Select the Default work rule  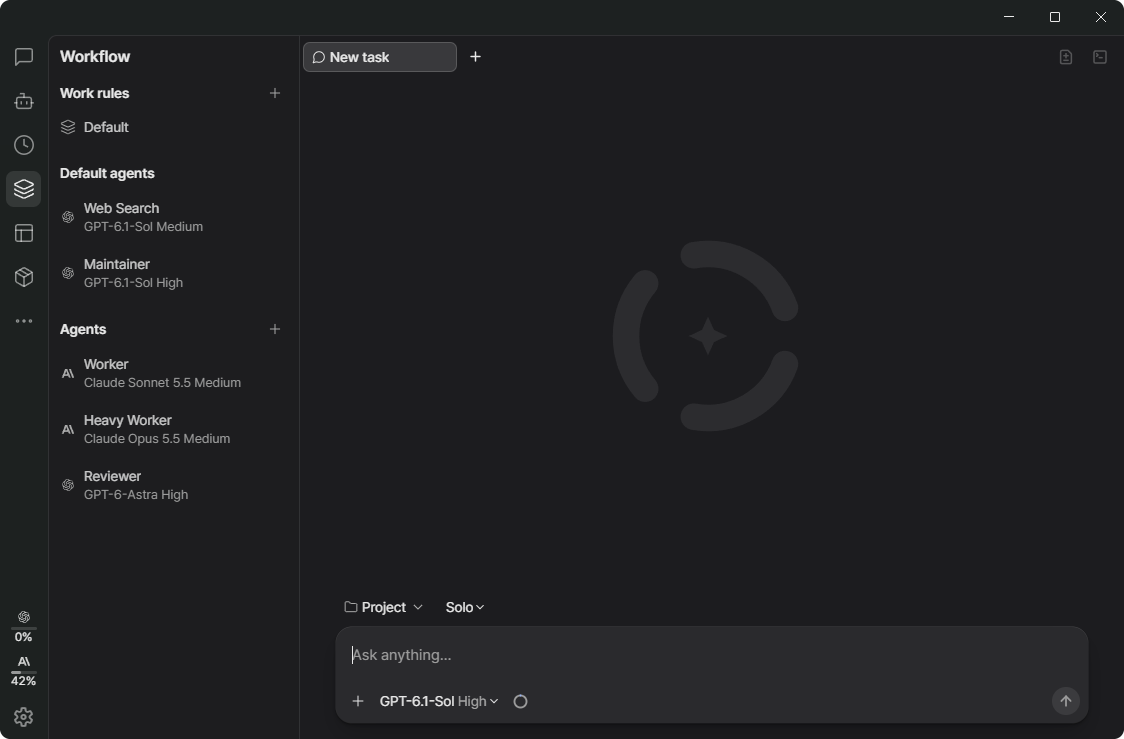(x=173, y=127)
